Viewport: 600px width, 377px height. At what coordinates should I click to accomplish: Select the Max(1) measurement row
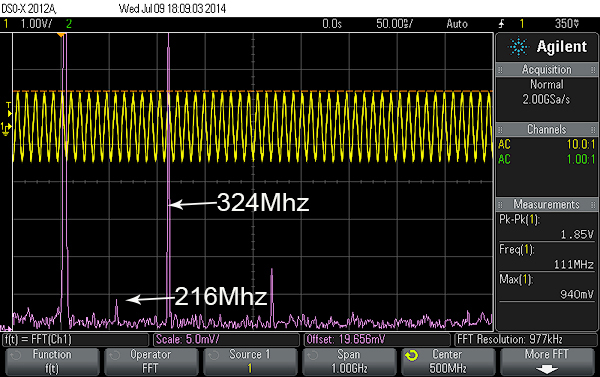coord(546,287)
